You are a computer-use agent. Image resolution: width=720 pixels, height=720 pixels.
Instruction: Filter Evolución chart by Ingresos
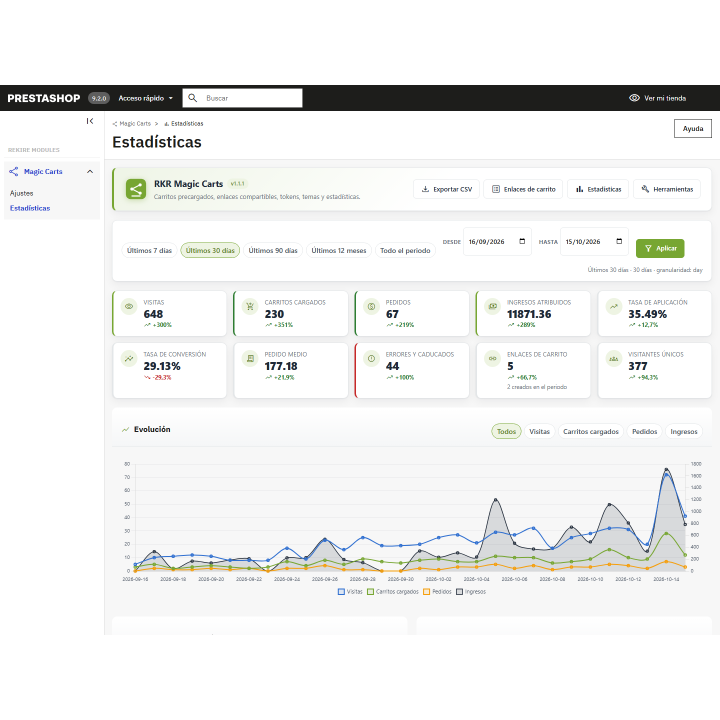click(x=684, y=431)
